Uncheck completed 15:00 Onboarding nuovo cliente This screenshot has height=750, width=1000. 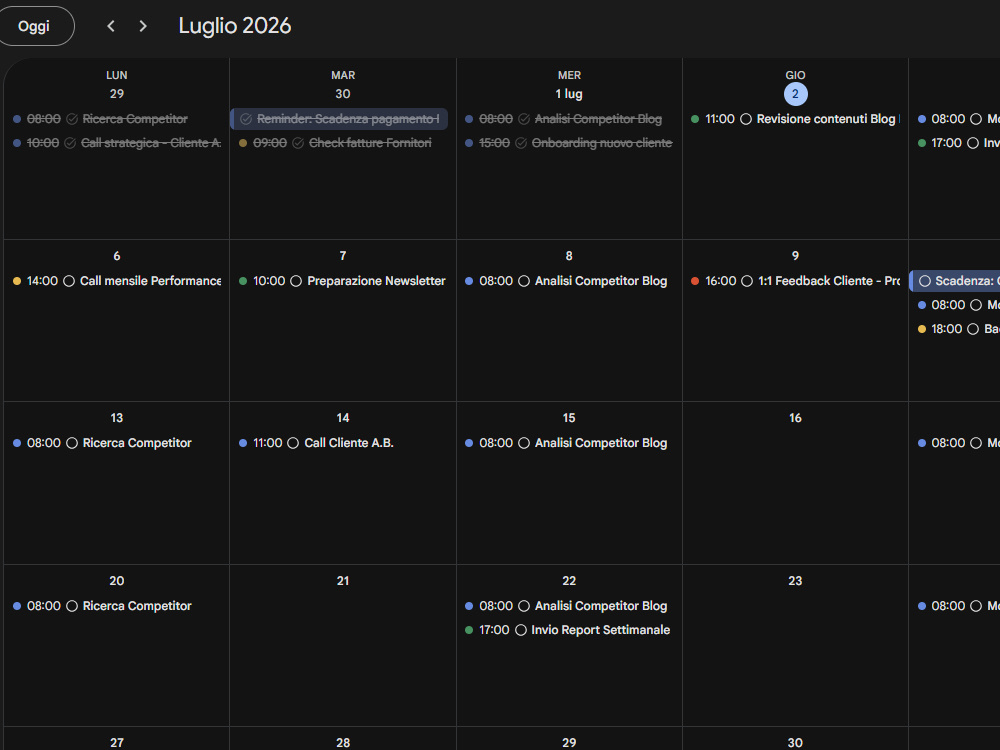coord(521,143)
